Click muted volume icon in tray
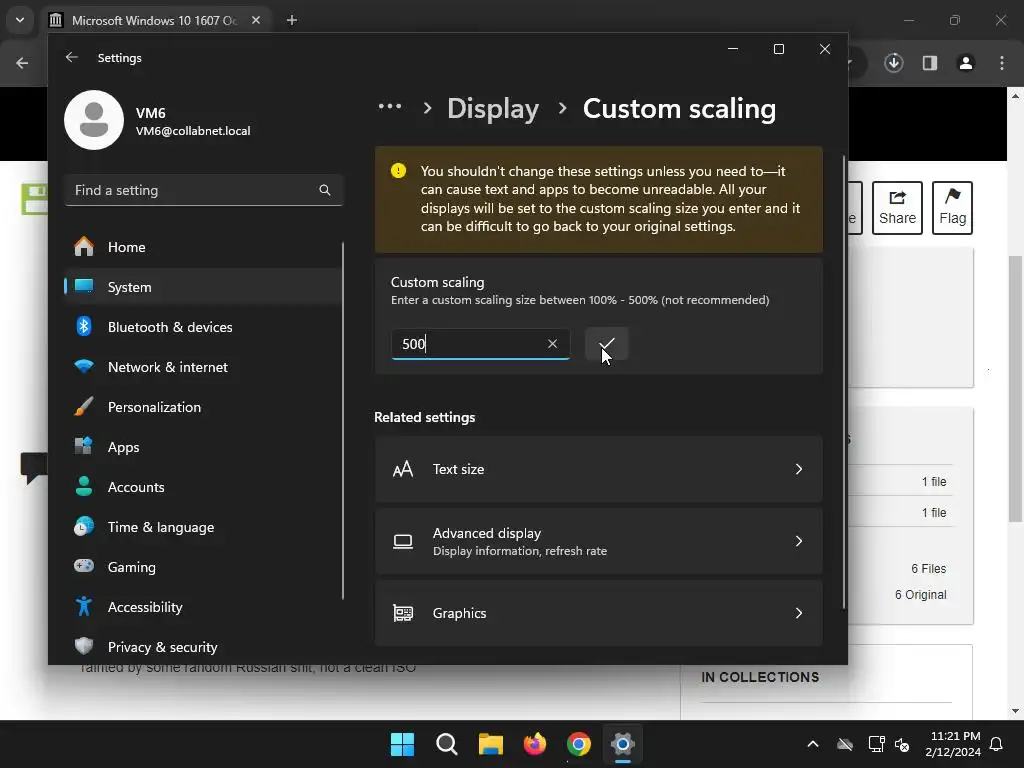 coord(903,744)
